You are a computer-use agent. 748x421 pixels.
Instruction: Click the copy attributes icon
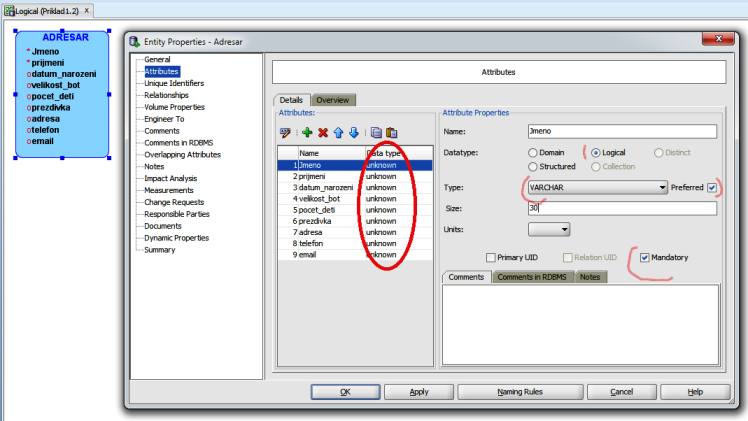pos(376,132)
